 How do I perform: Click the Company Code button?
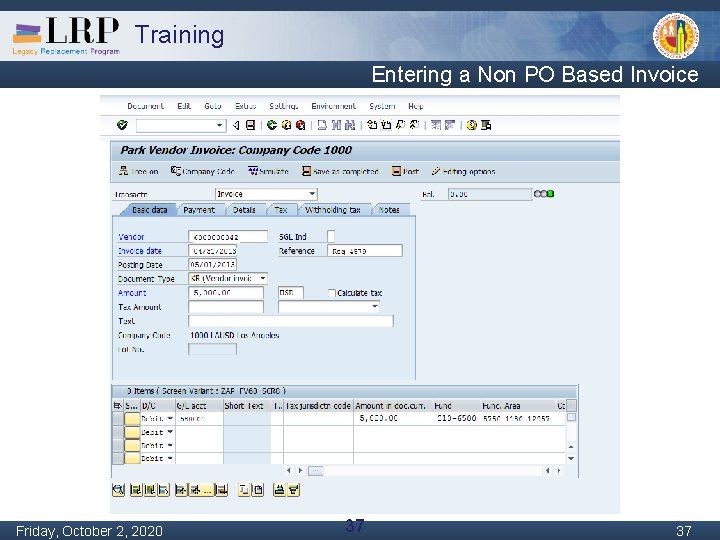pos(202,171)
